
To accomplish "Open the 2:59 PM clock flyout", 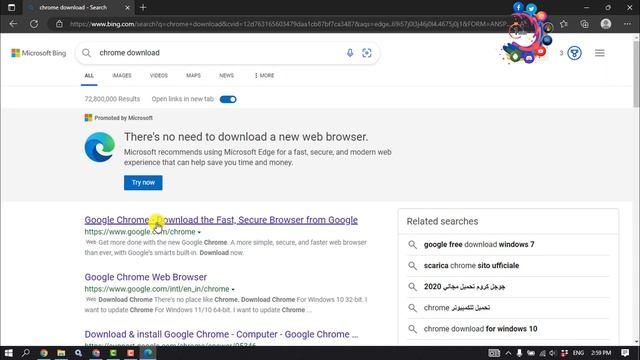I will tap(601, 353).
